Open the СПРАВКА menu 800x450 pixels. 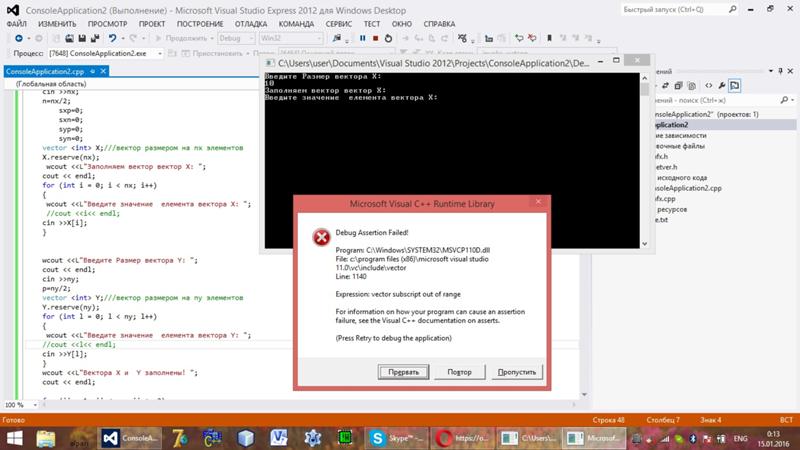coord(439,24)
